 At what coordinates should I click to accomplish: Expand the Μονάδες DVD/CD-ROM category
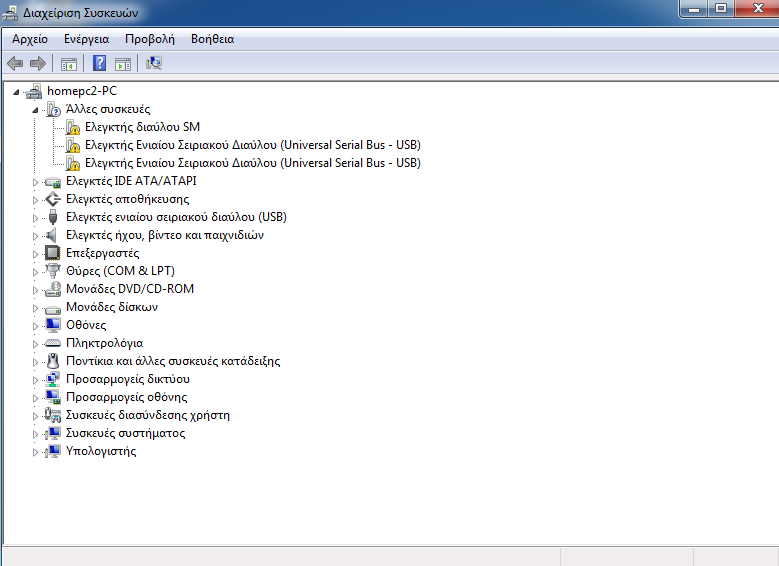(35, 290)
